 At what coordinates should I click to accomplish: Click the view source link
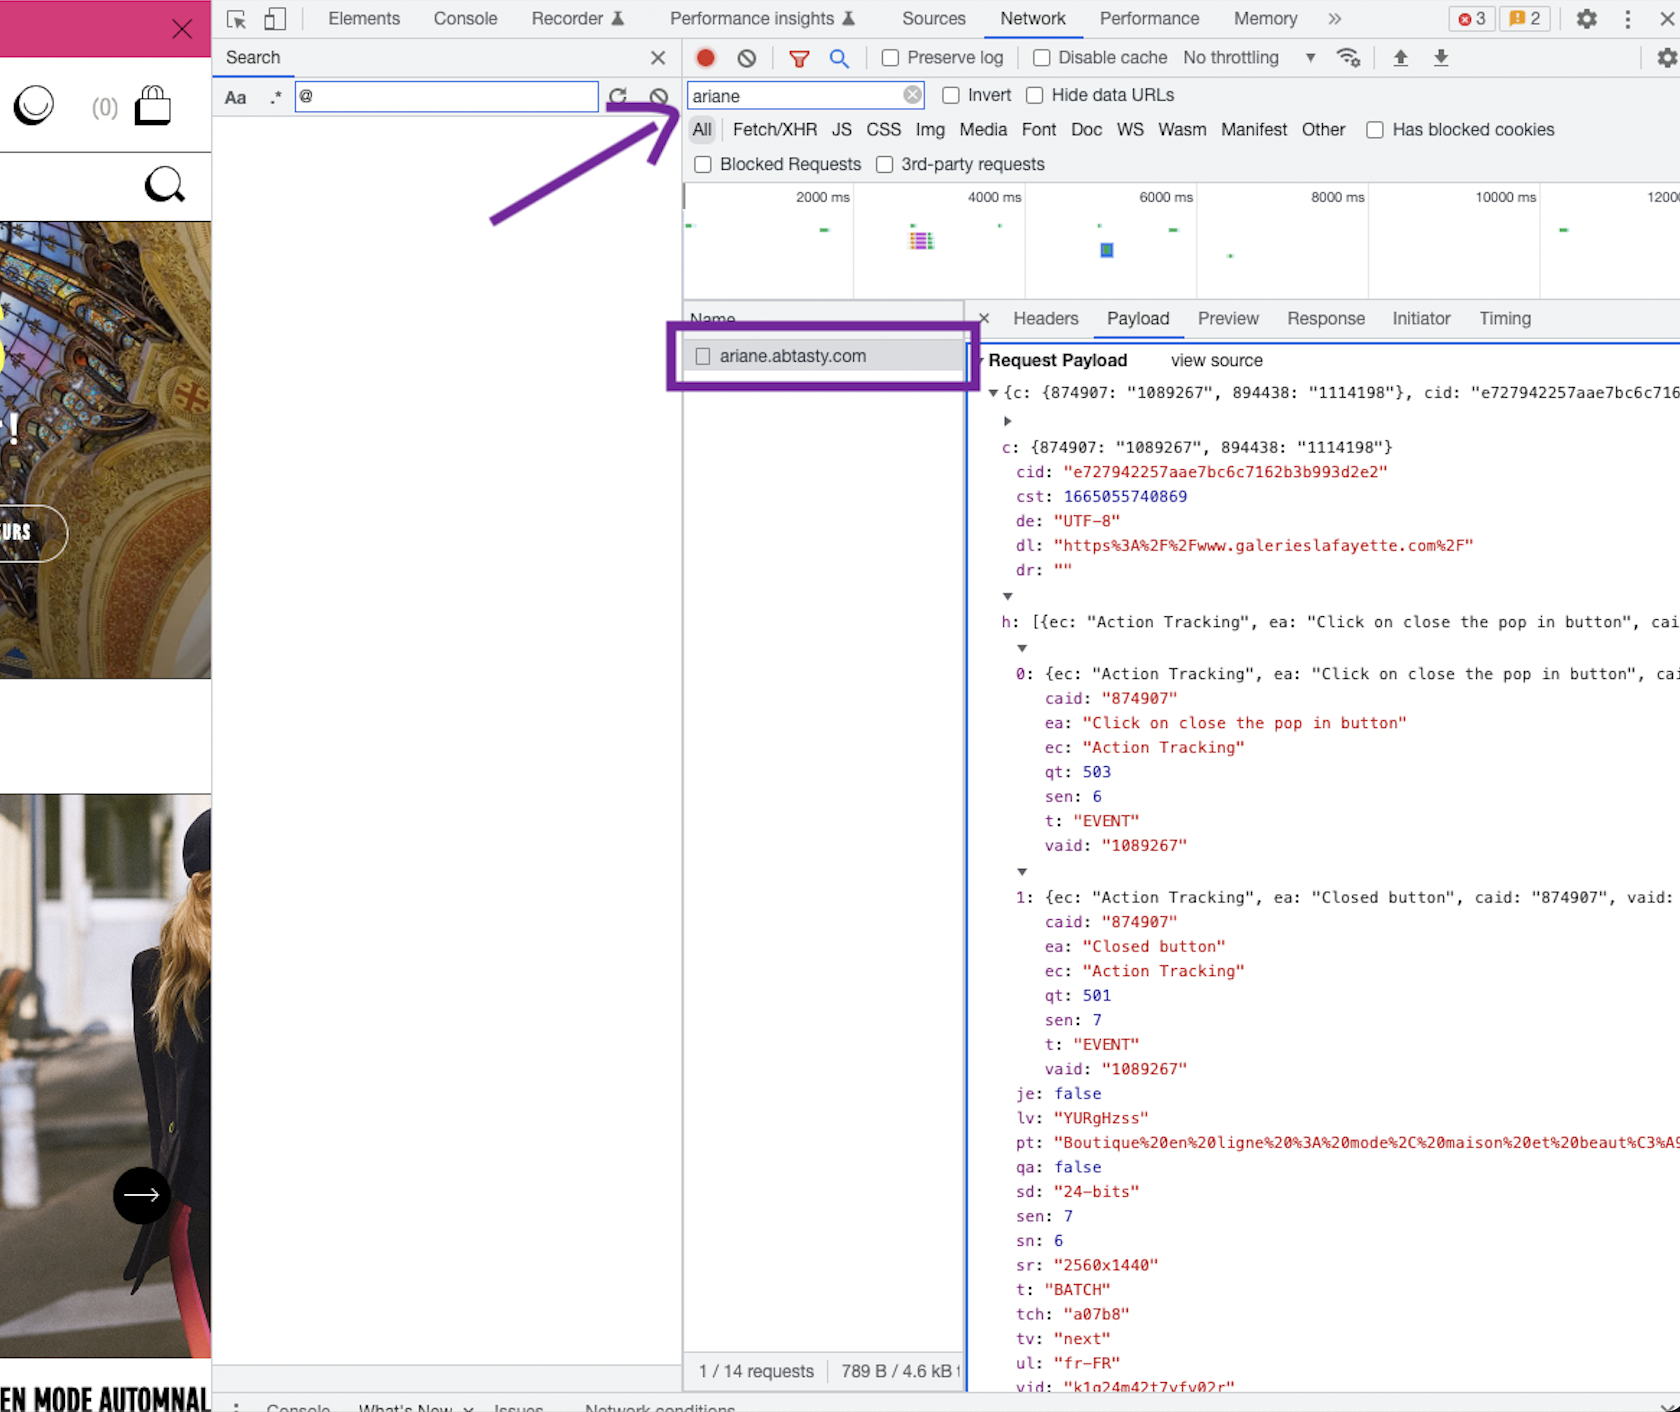click(1216, 360)
